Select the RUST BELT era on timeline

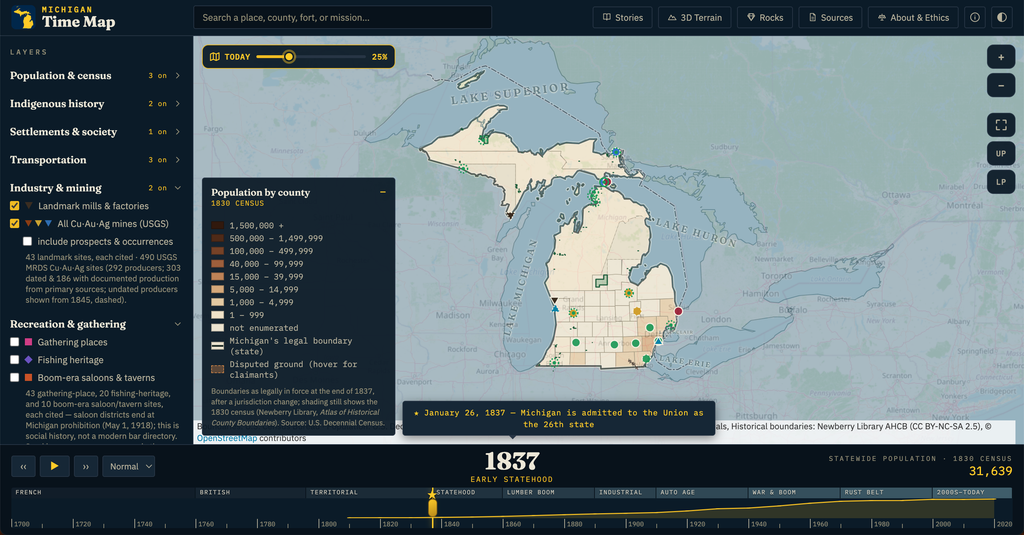(886, 493)
